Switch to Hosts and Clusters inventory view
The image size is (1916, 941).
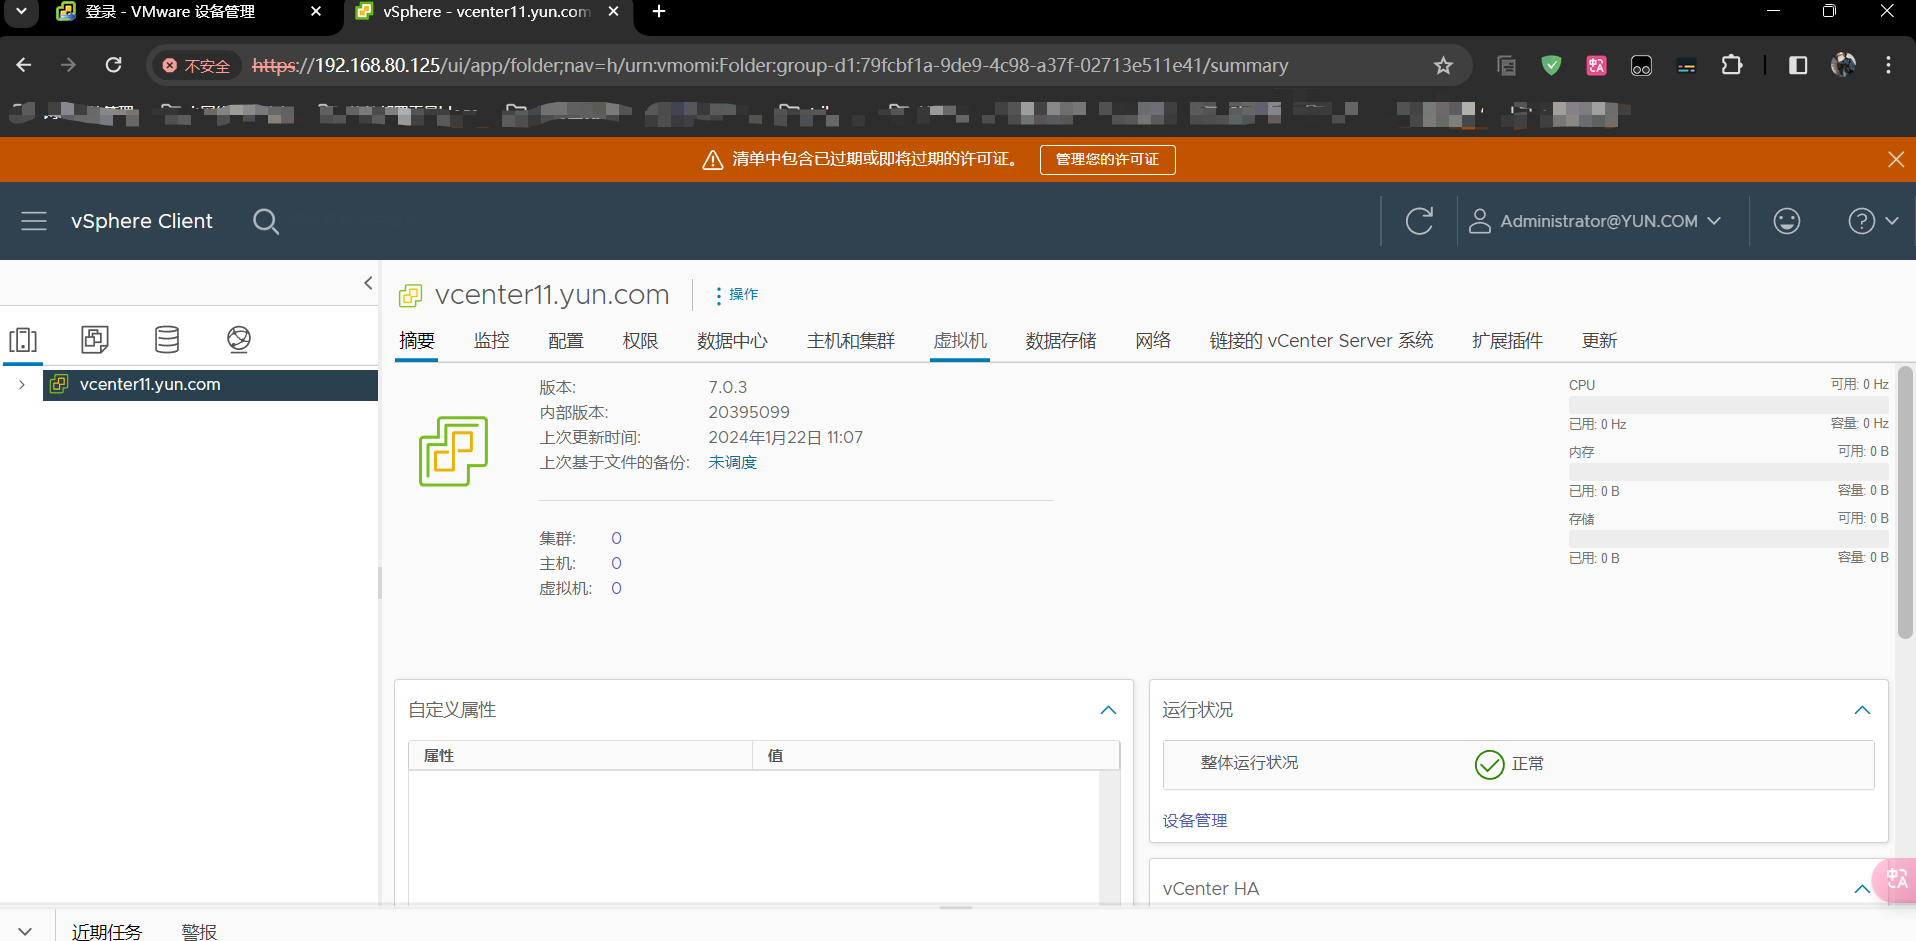23,340
